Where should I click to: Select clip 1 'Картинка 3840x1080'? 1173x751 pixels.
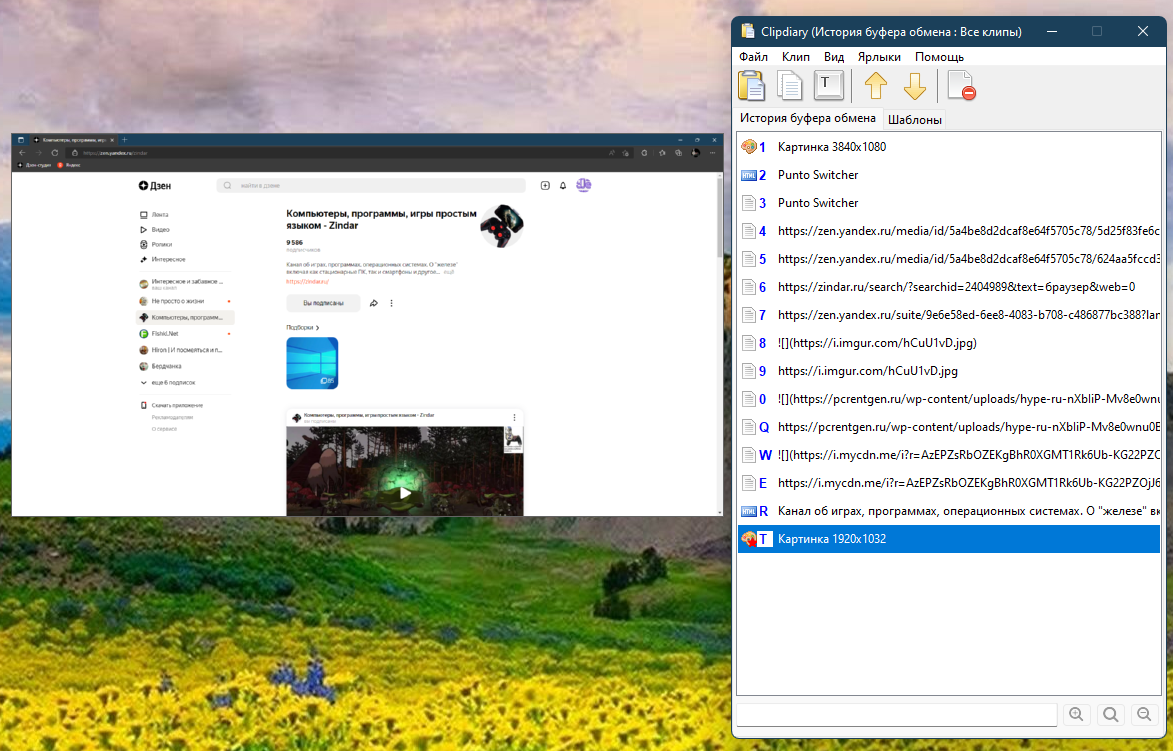pos(949,147)
